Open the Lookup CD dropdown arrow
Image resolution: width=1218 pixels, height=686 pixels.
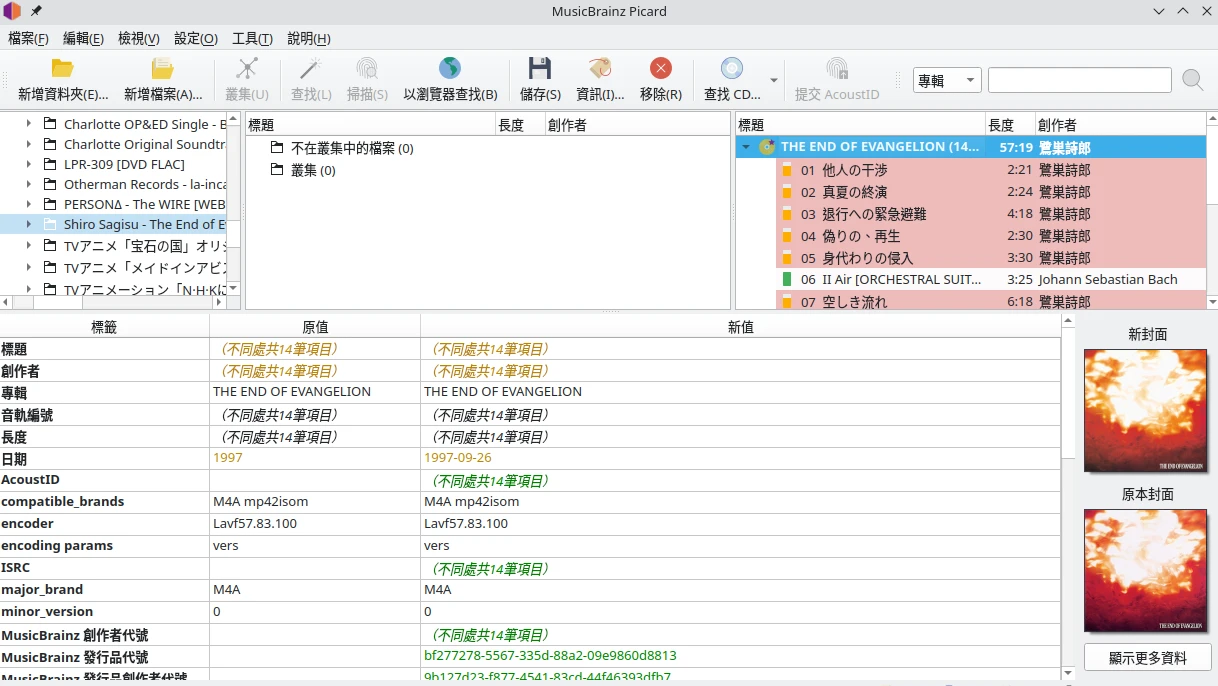[x=773, y=81]
